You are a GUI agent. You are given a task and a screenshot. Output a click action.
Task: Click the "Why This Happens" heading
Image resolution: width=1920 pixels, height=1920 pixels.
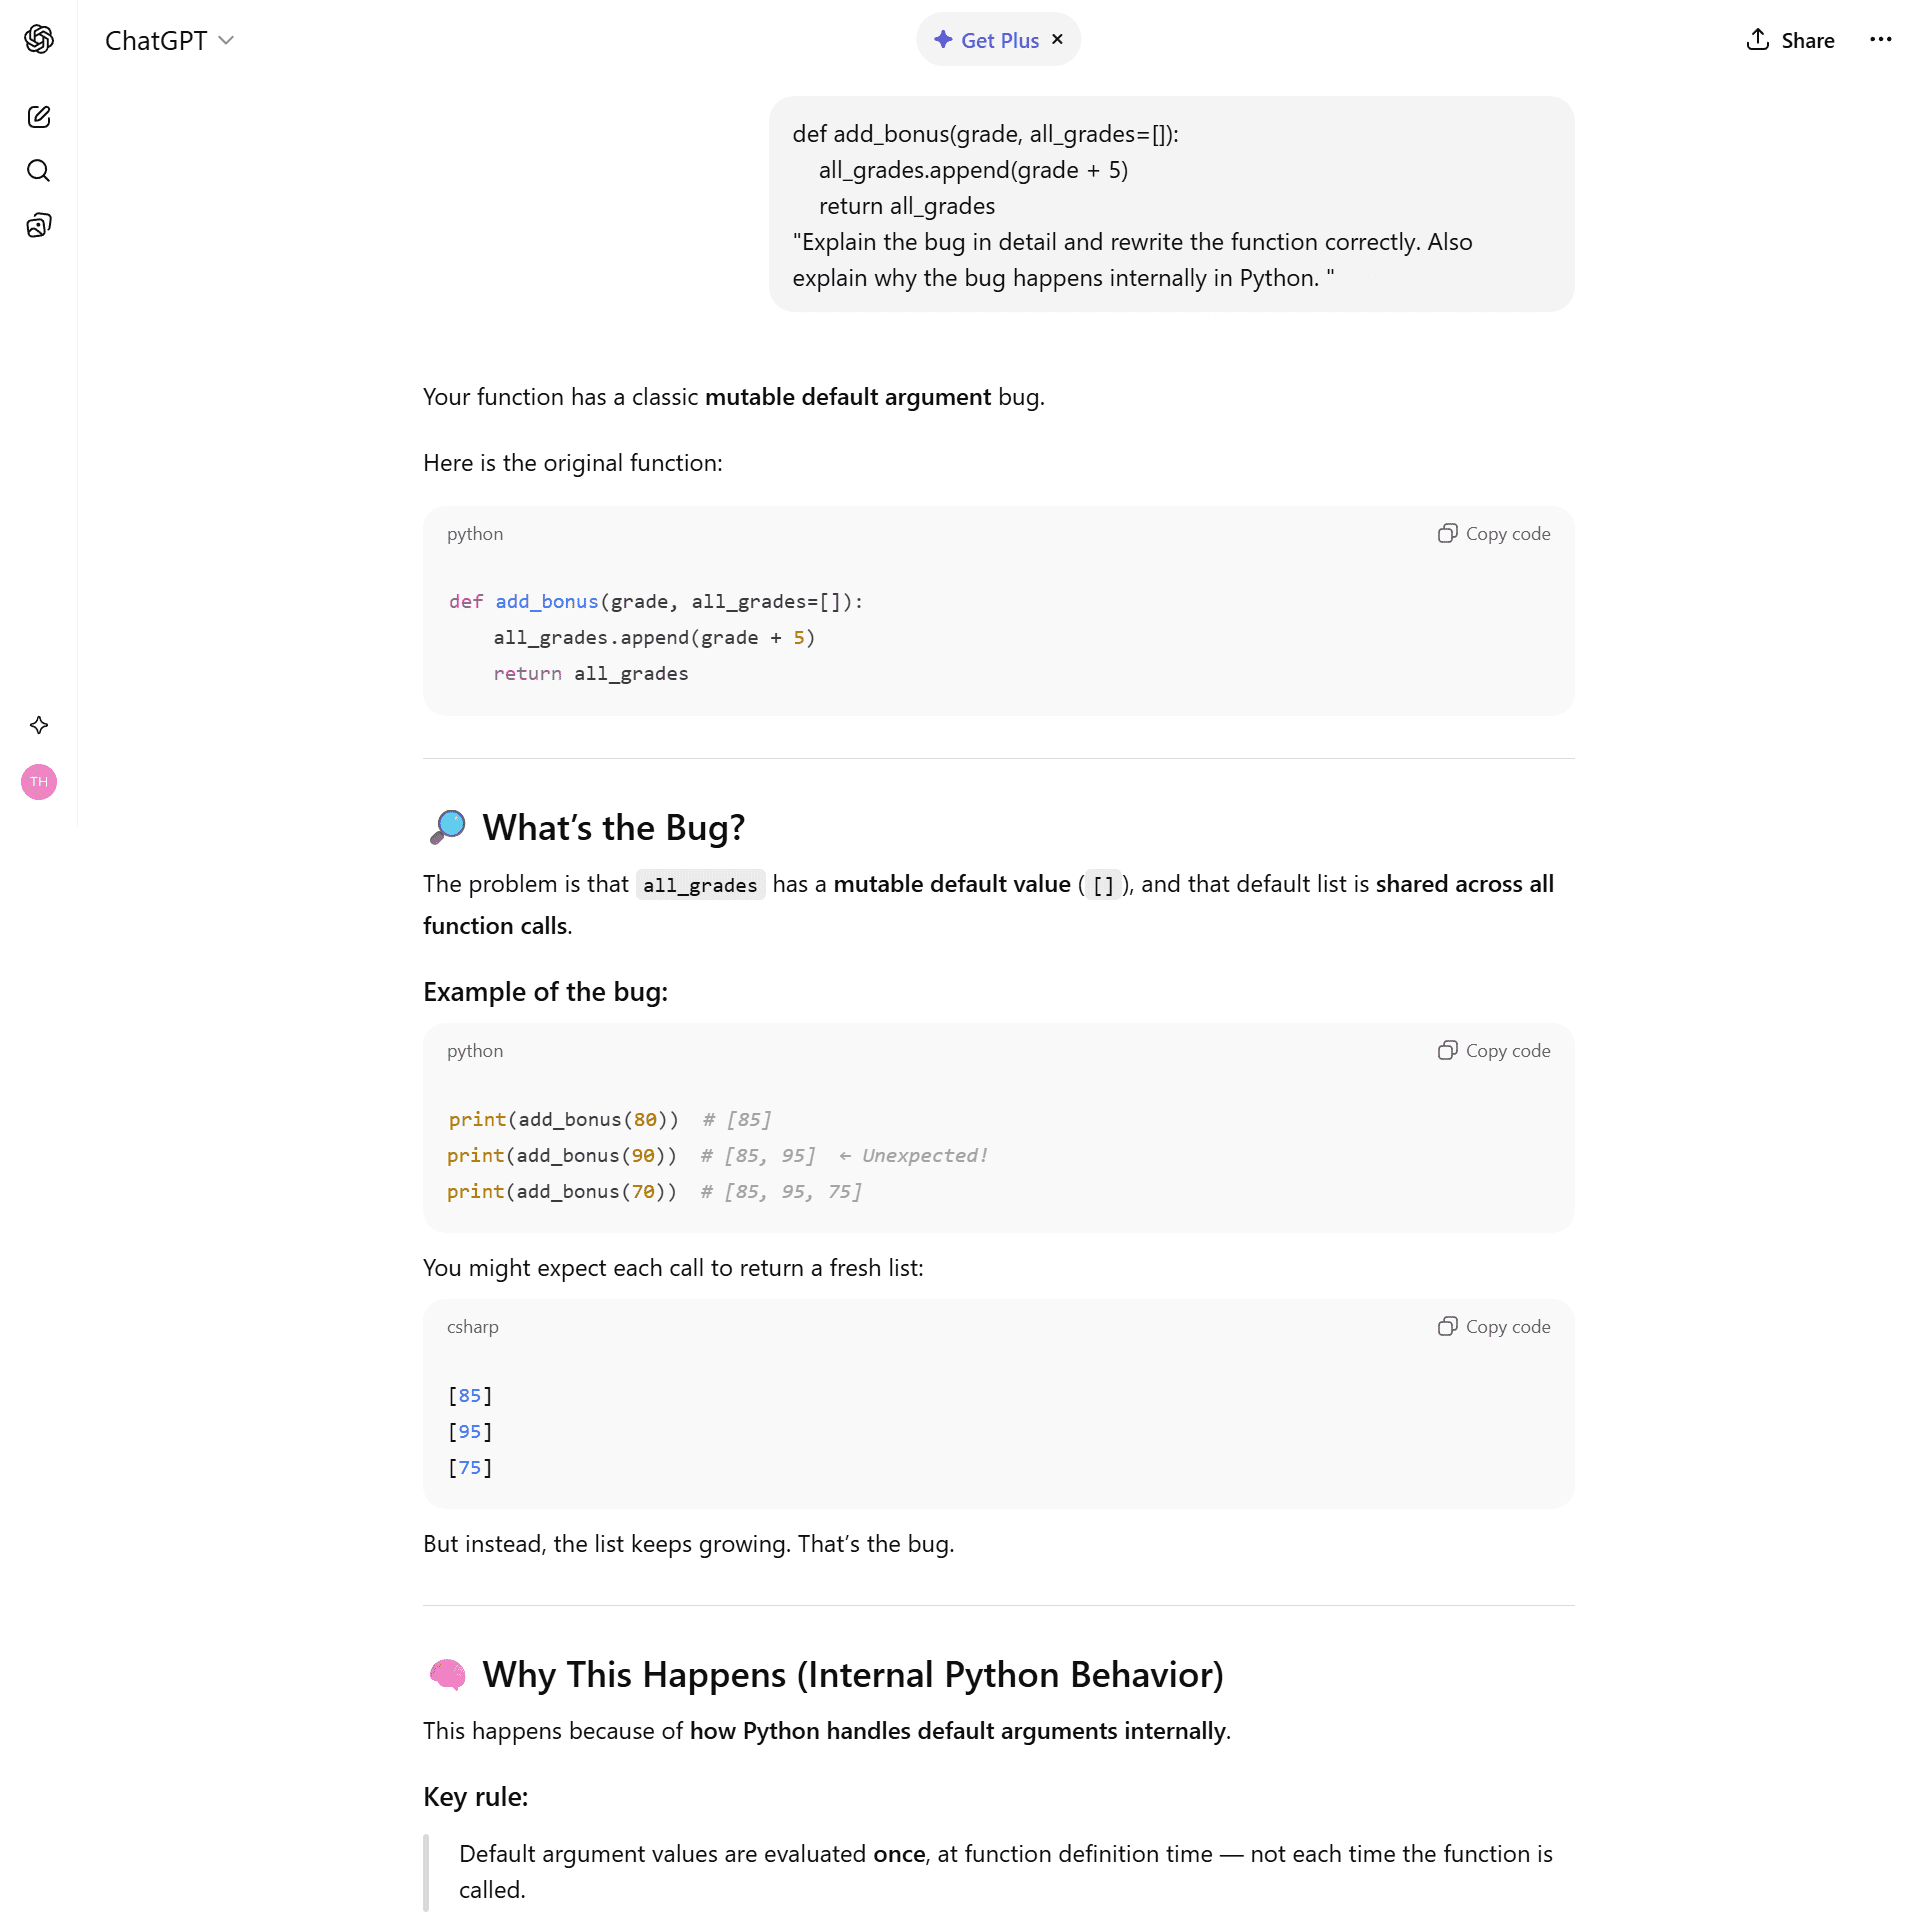coord(852,1675)
